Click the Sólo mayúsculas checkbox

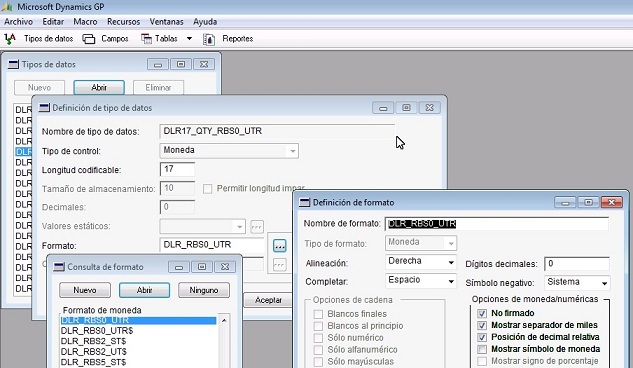coord(318,362)
